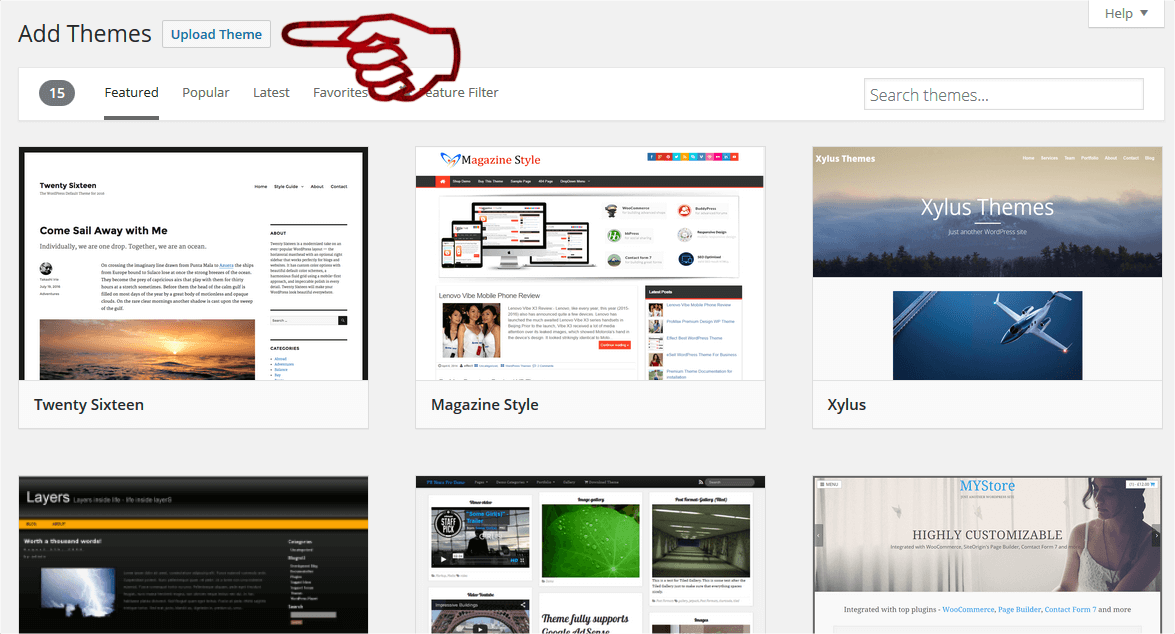Viewport: 1175px width, 634px height.
Task: Show the Latest themes tab
Action: (271, 93)
